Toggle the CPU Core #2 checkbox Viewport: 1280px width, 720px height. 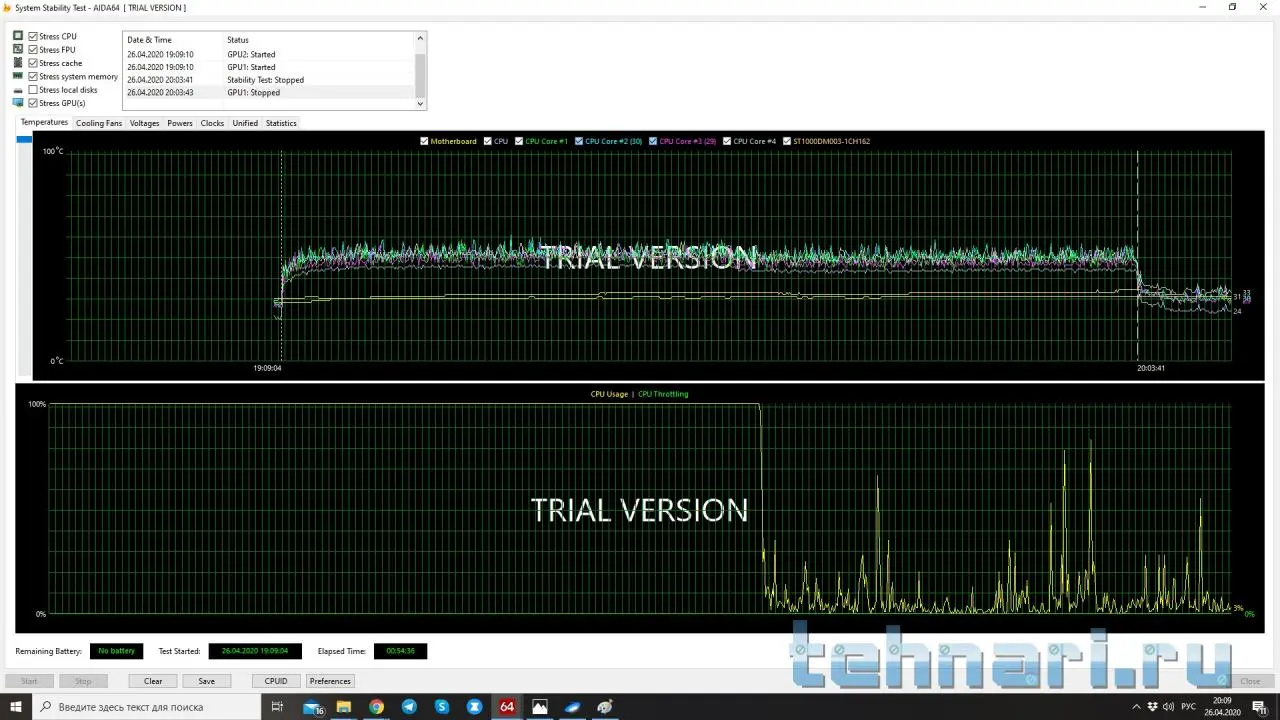[x=579, y=141]
